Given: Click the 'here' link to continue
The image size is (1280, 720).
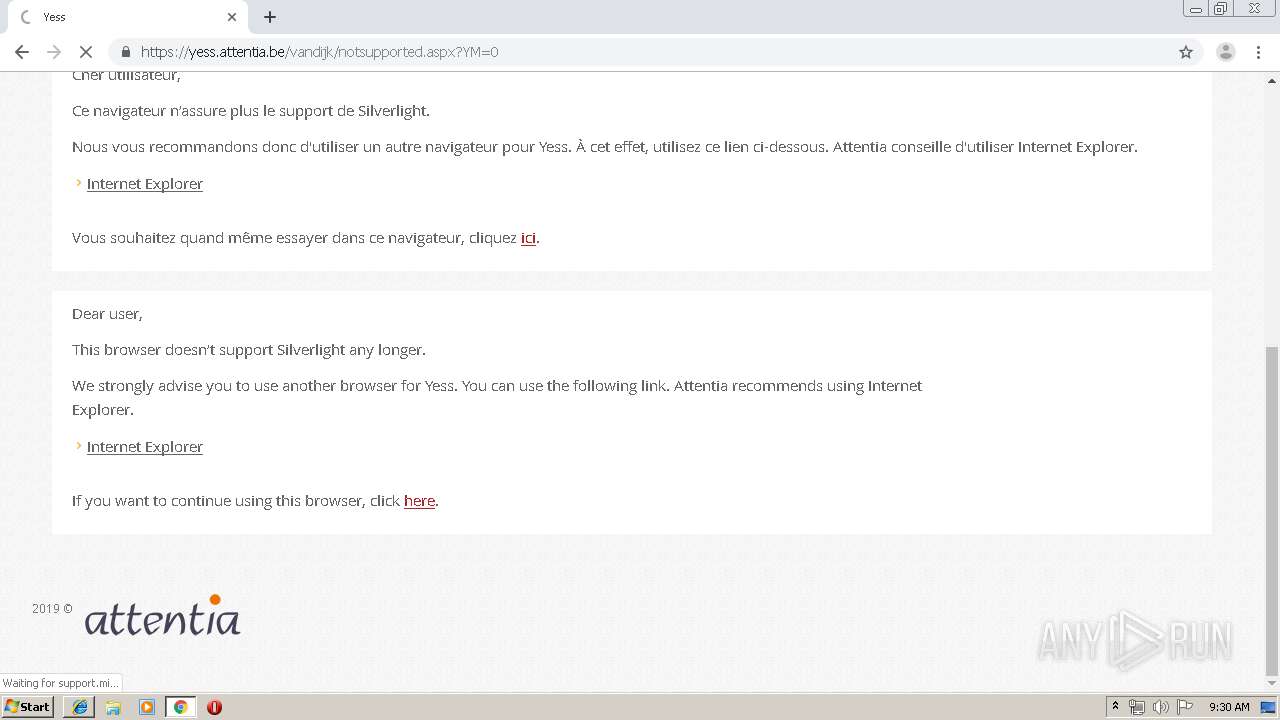Looking at the screenshot, I should (x=419, y=501).
